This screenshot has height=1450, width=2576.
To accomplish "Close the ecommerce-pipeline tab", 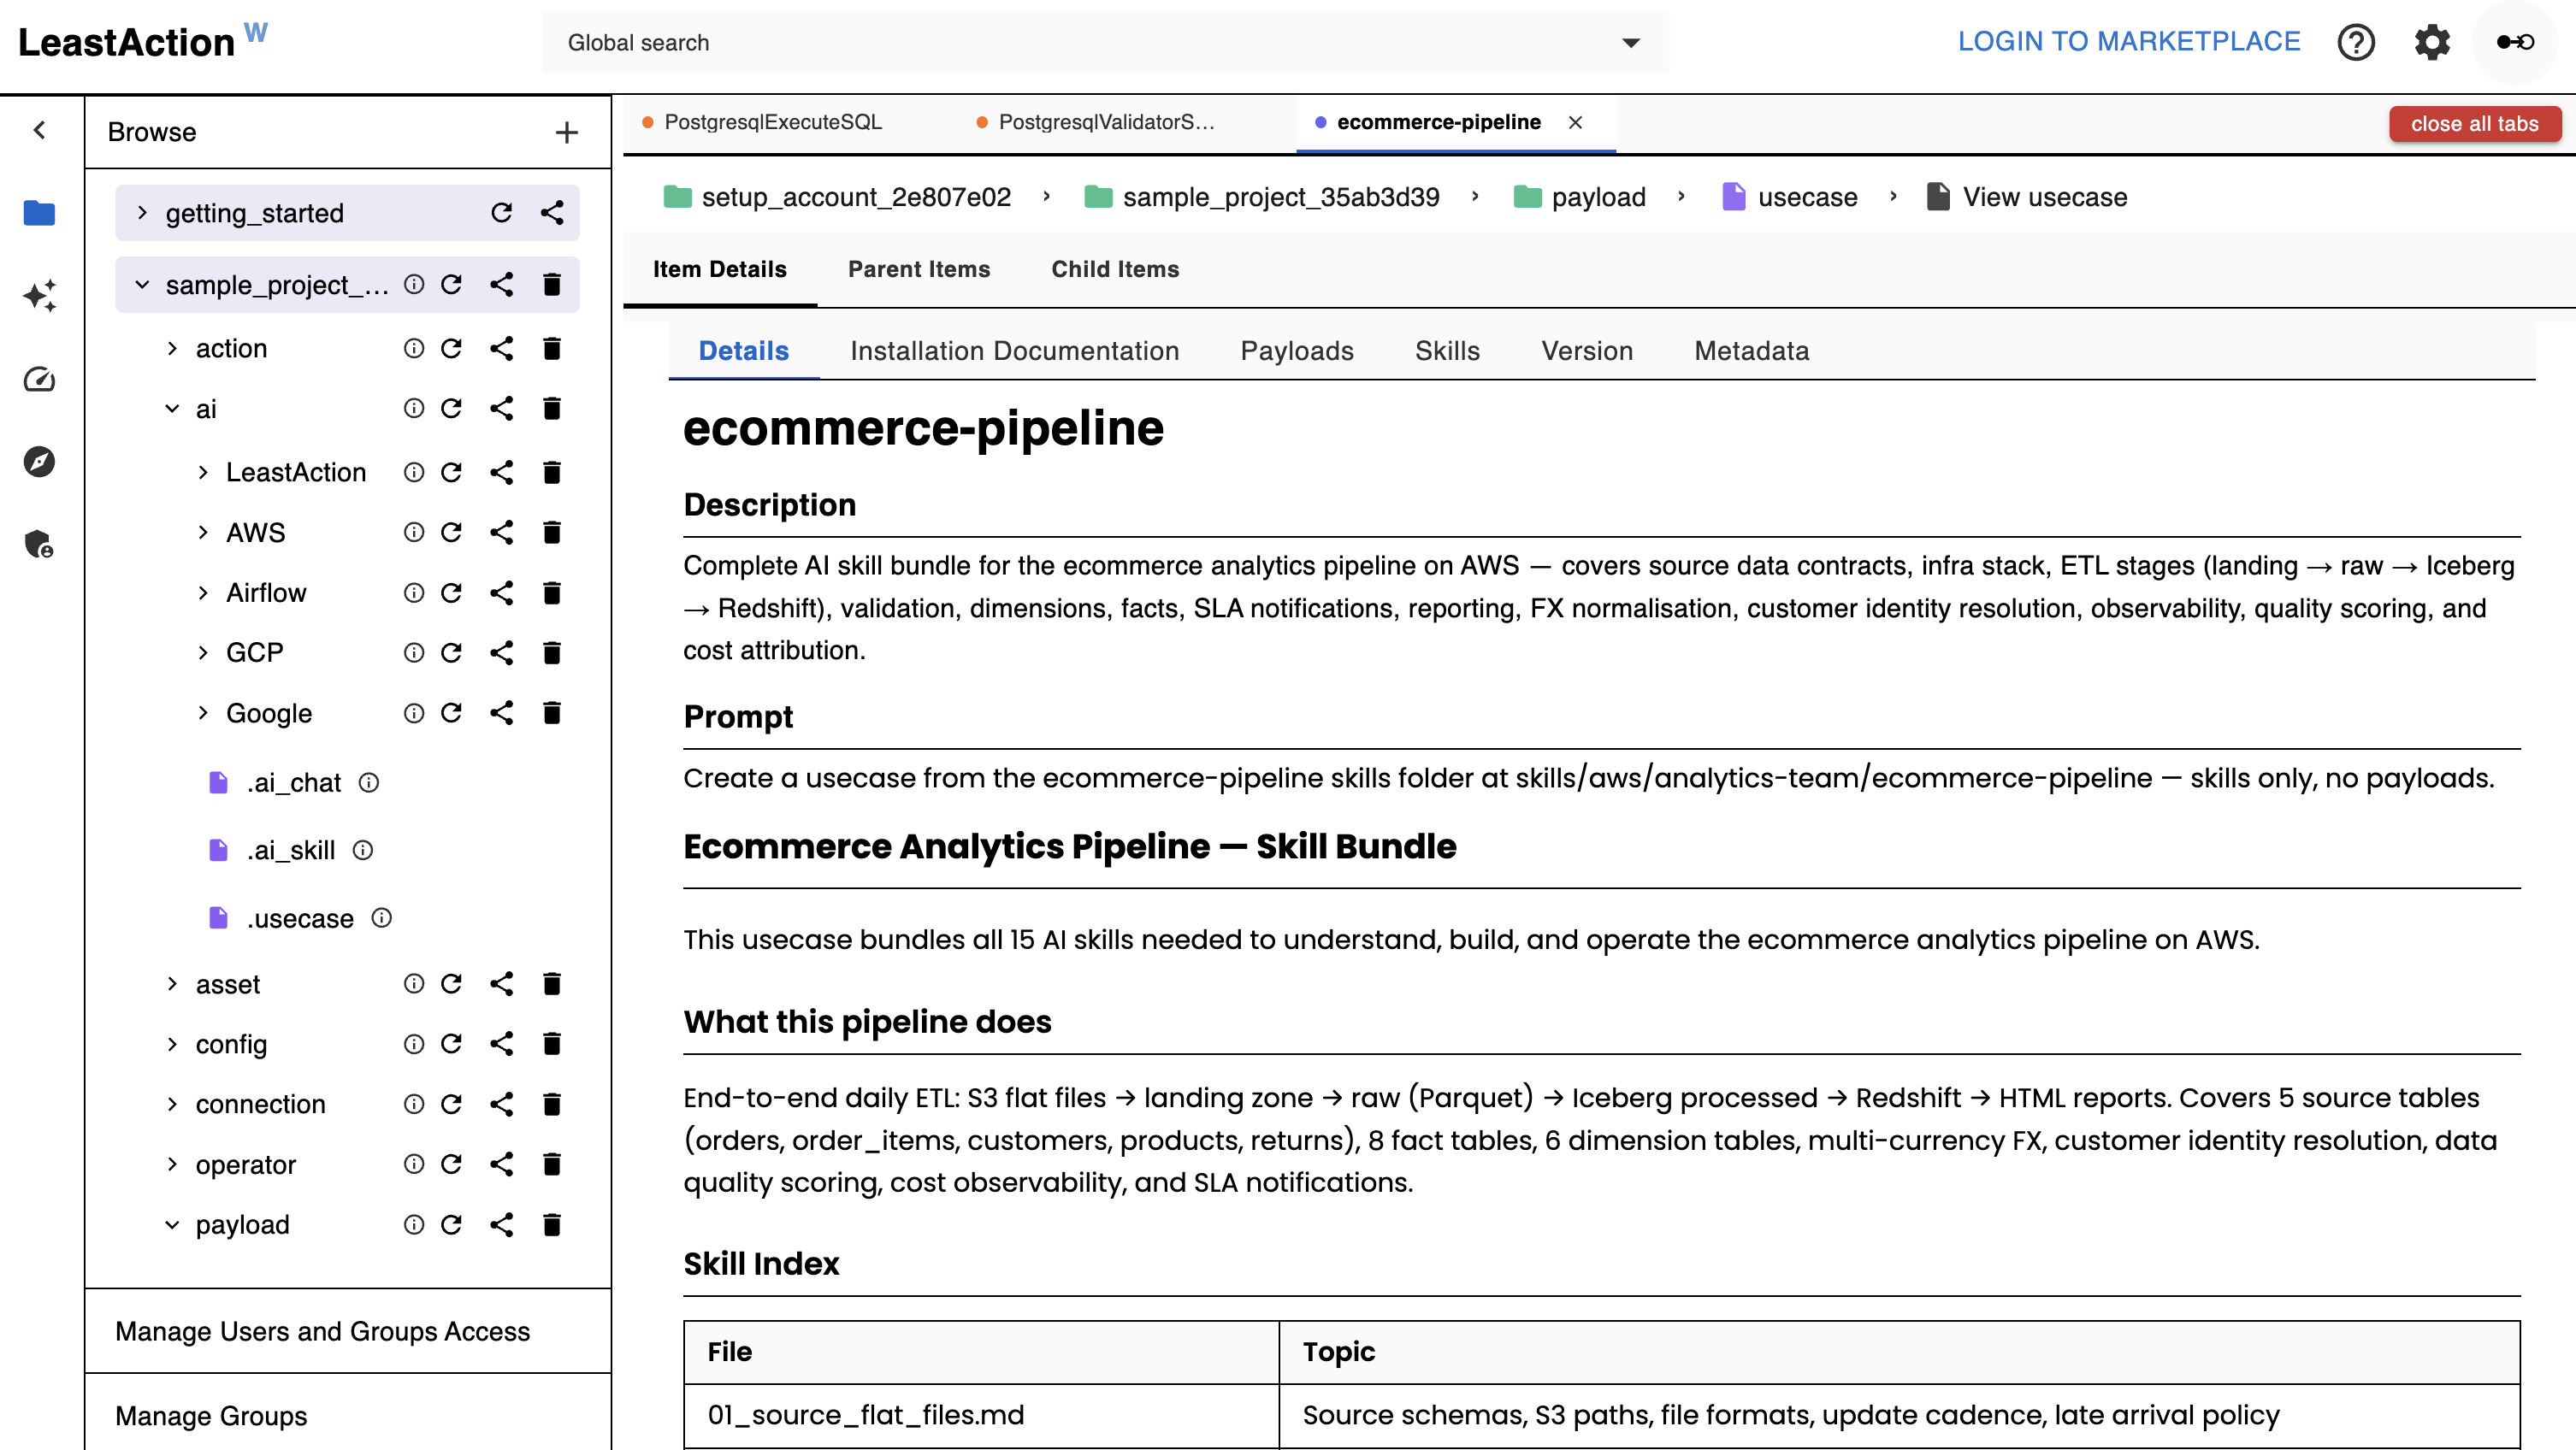I will 1575,122.
